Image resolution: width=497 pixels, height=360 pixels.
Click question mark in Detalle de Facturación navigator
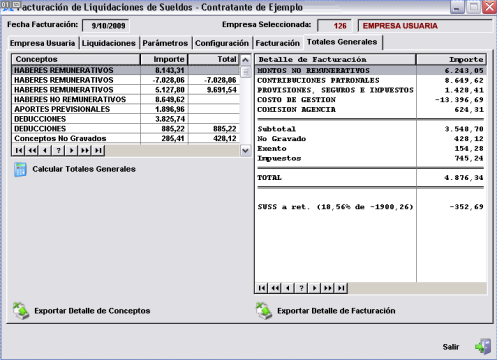pyautogui.click(x=301, y=288)
